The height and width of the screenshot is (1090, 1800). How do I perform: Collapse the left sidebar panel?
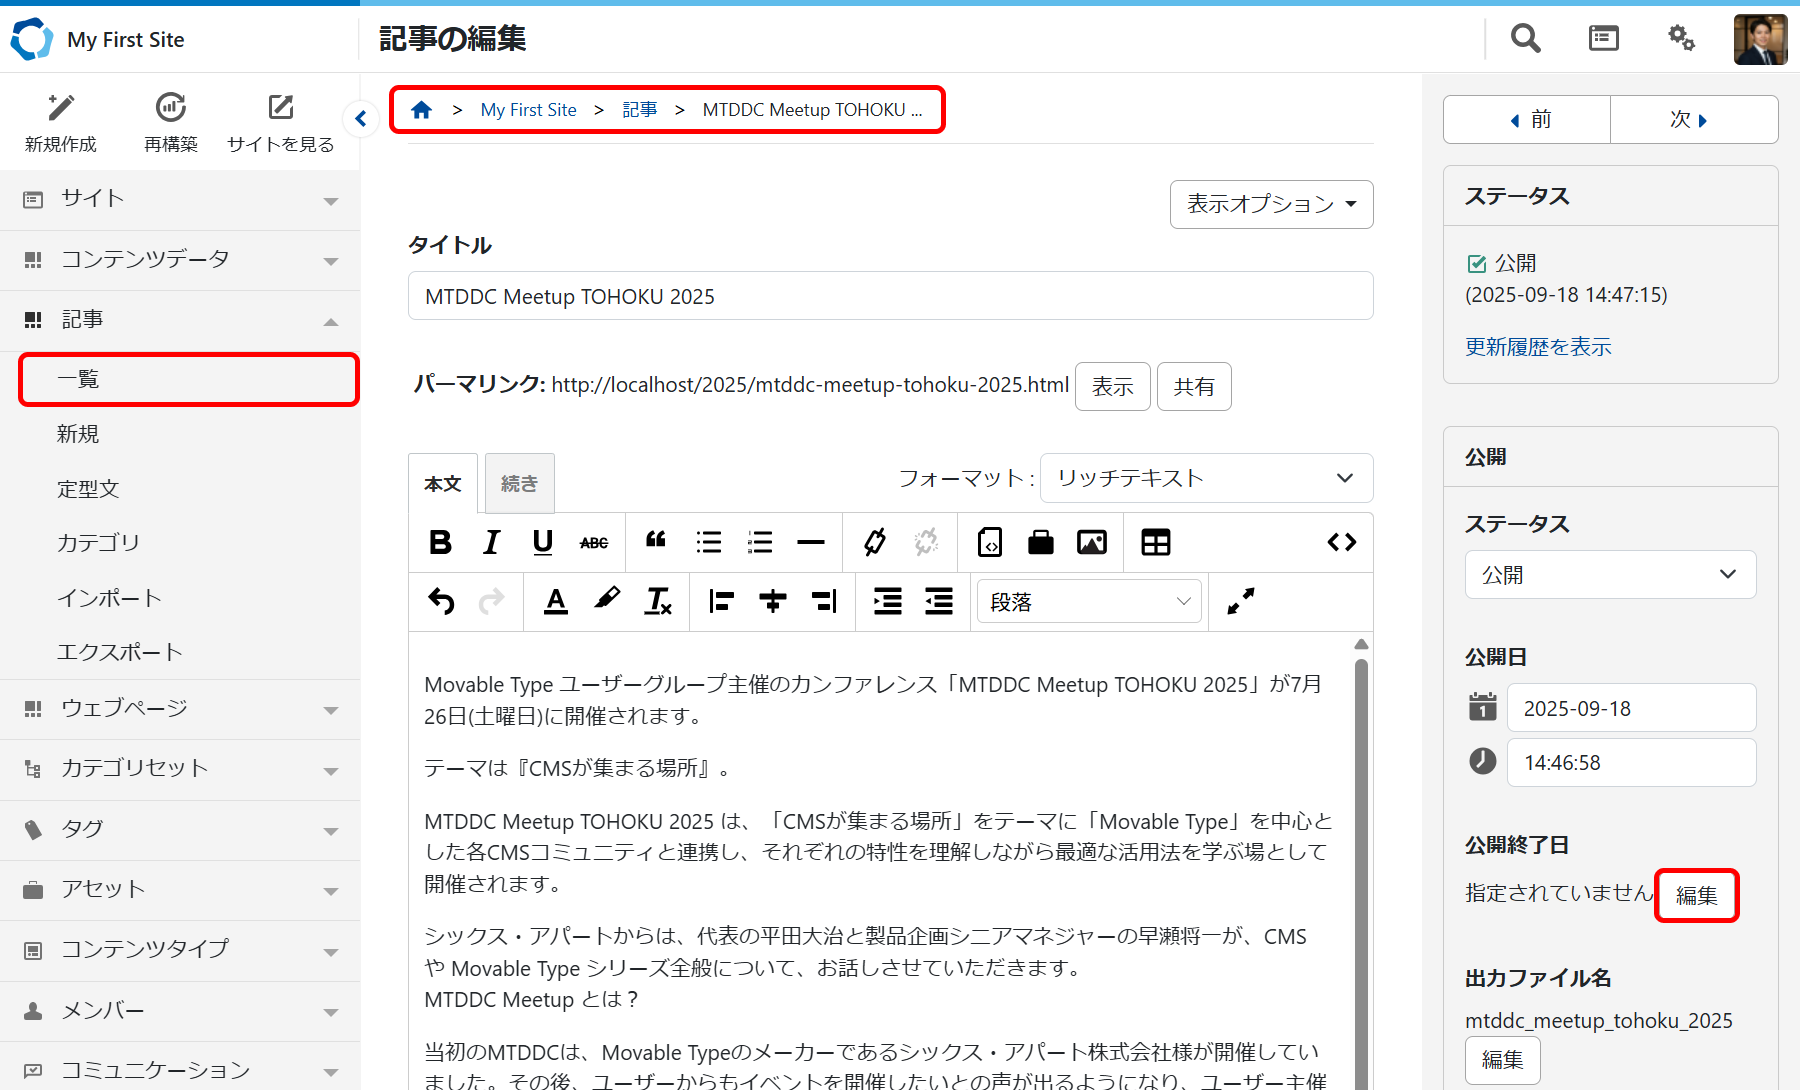361,119
